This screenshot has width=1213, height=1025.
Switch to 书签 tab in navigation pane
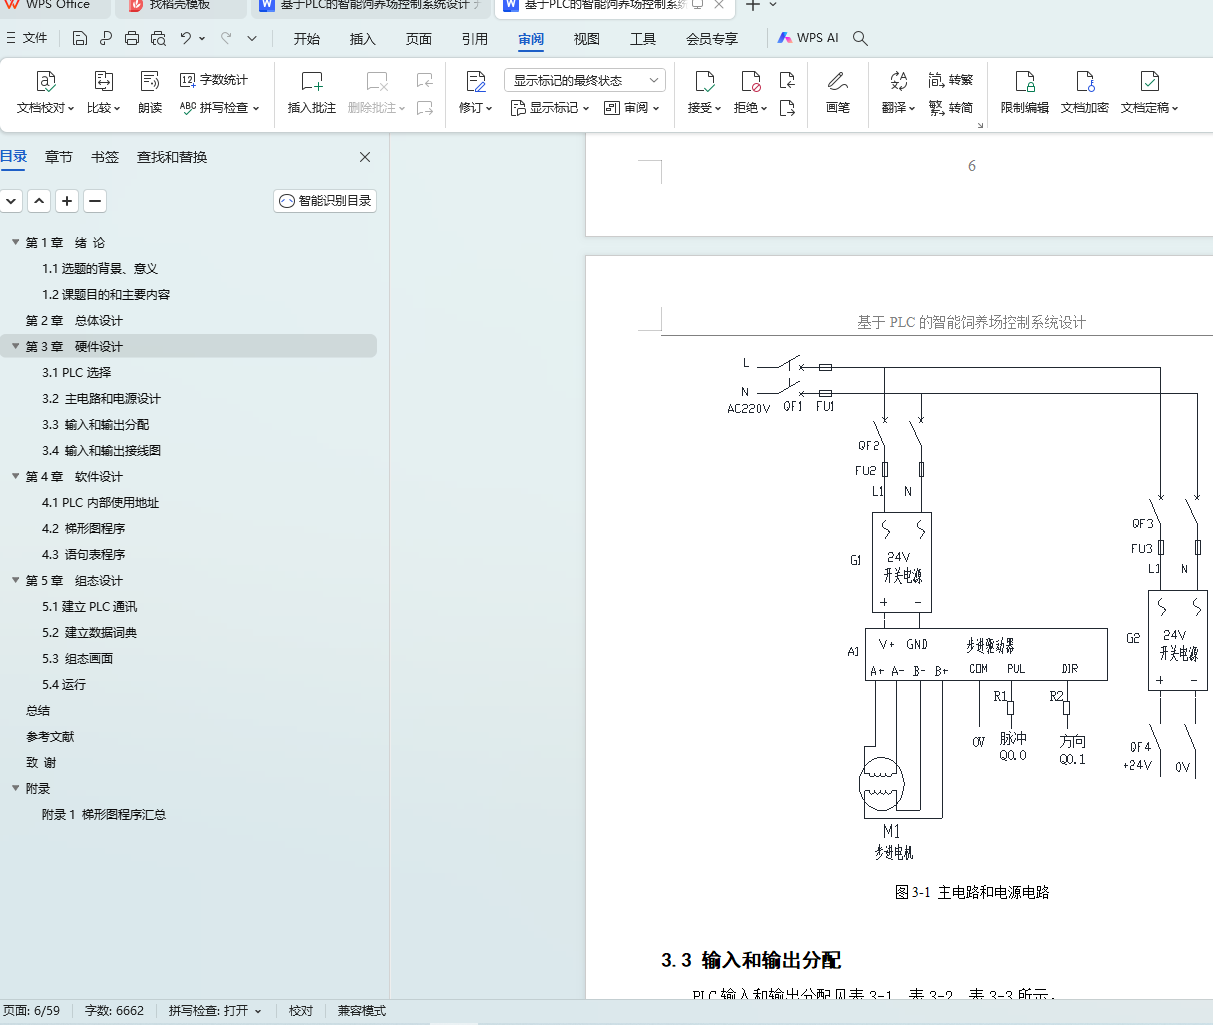(x=105, y=157)
